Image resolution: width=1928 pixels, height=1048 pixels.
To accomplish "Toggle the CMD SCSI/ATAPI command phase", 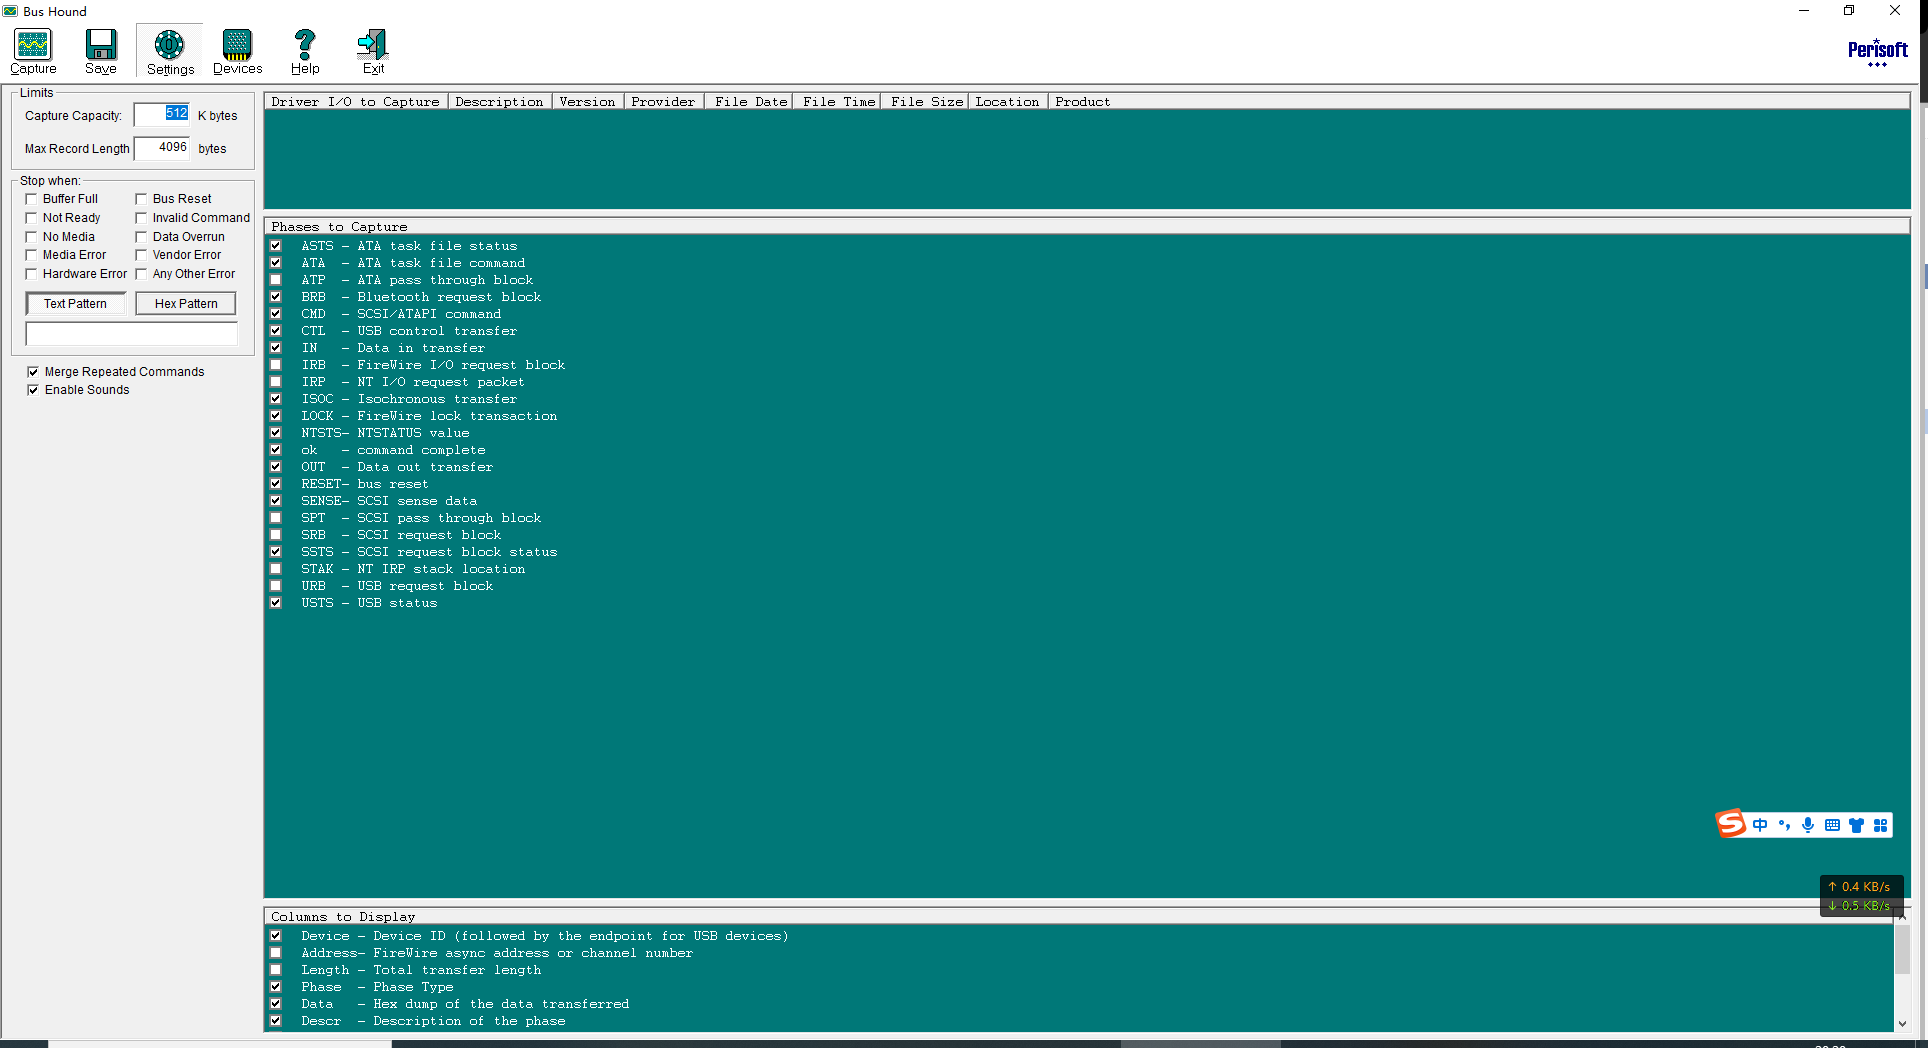I will pyautogui.click(x=275, y=314).
